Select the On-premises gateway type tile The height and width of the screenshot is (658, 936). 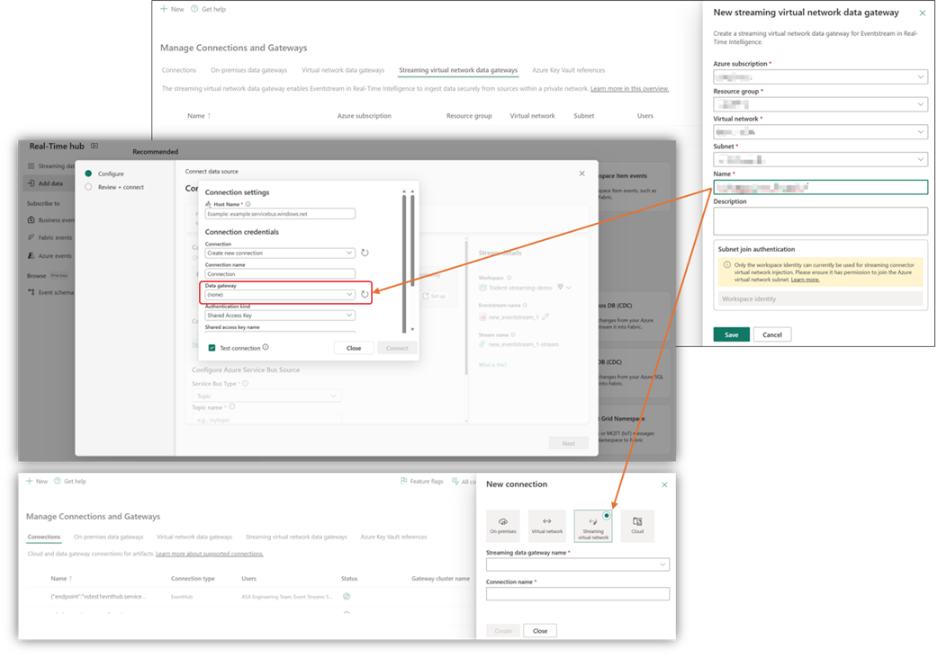click(x=503, y=525)
